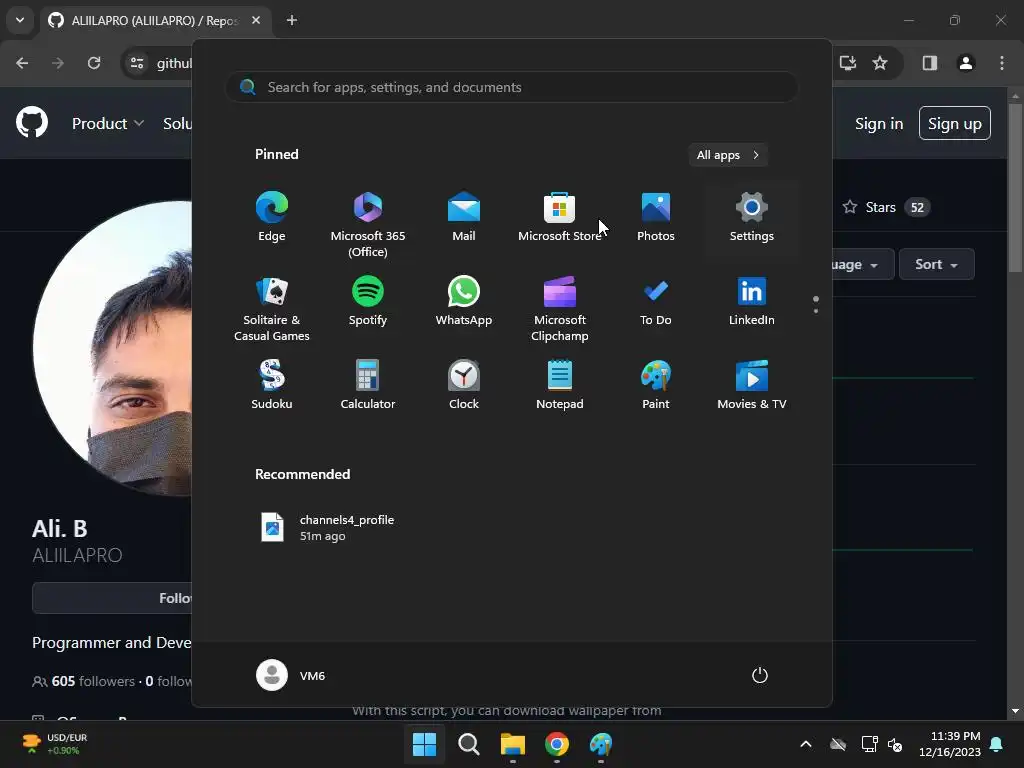Open File Explorer from taskbar
The height and width of the screenshot is (768, 1024).
point(513,744)
